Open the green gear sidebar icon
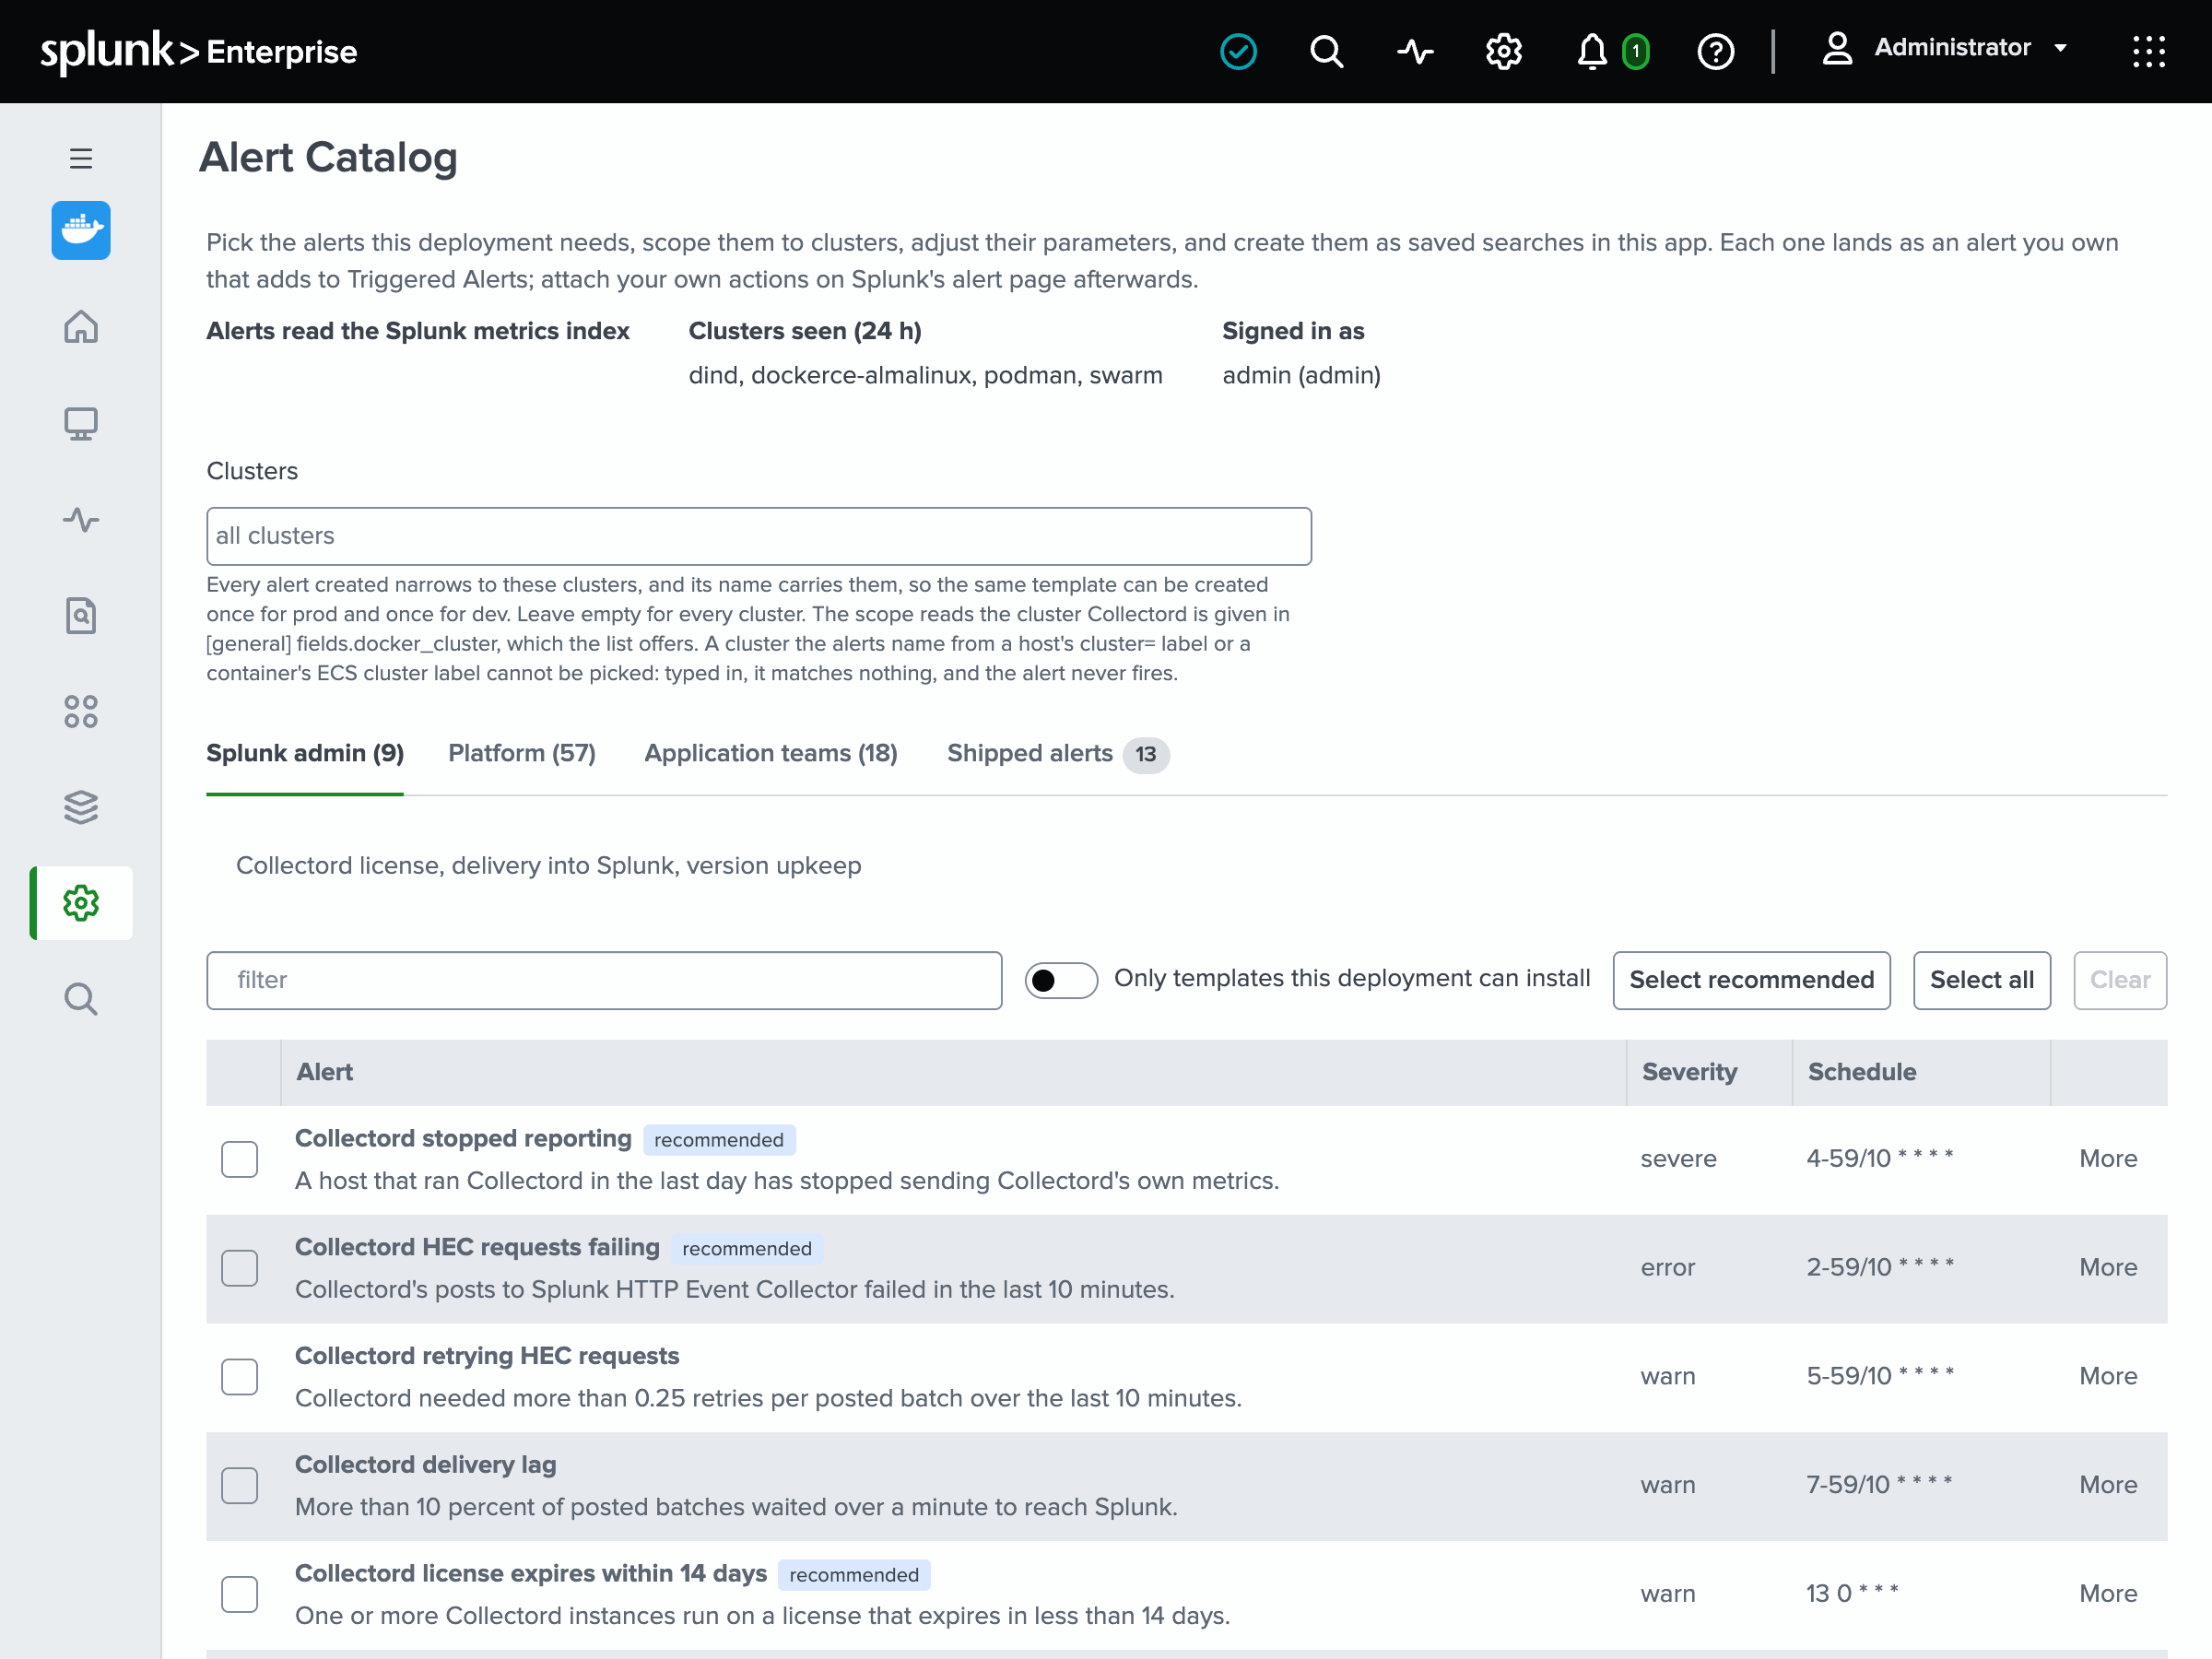Viewport: 2212px width, 1659px height. (81, 903)
